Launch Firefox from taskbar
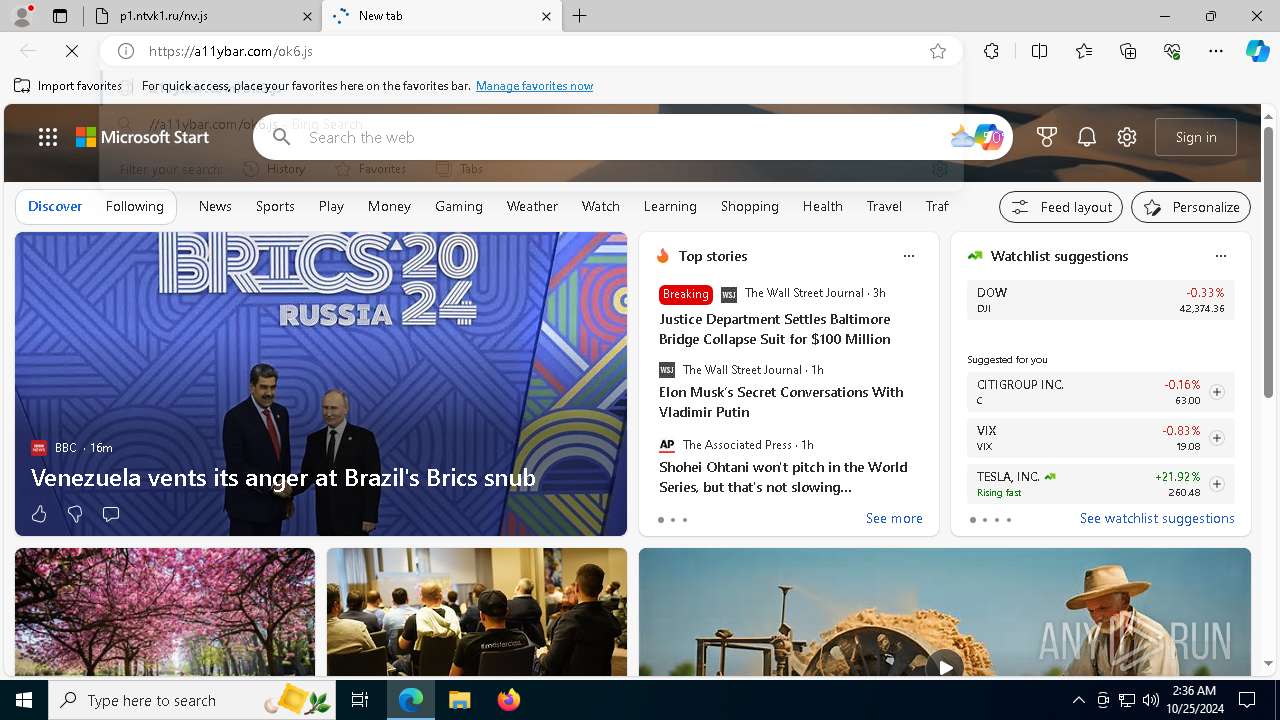Screen dimensions: 1280x720 [508, 700]
